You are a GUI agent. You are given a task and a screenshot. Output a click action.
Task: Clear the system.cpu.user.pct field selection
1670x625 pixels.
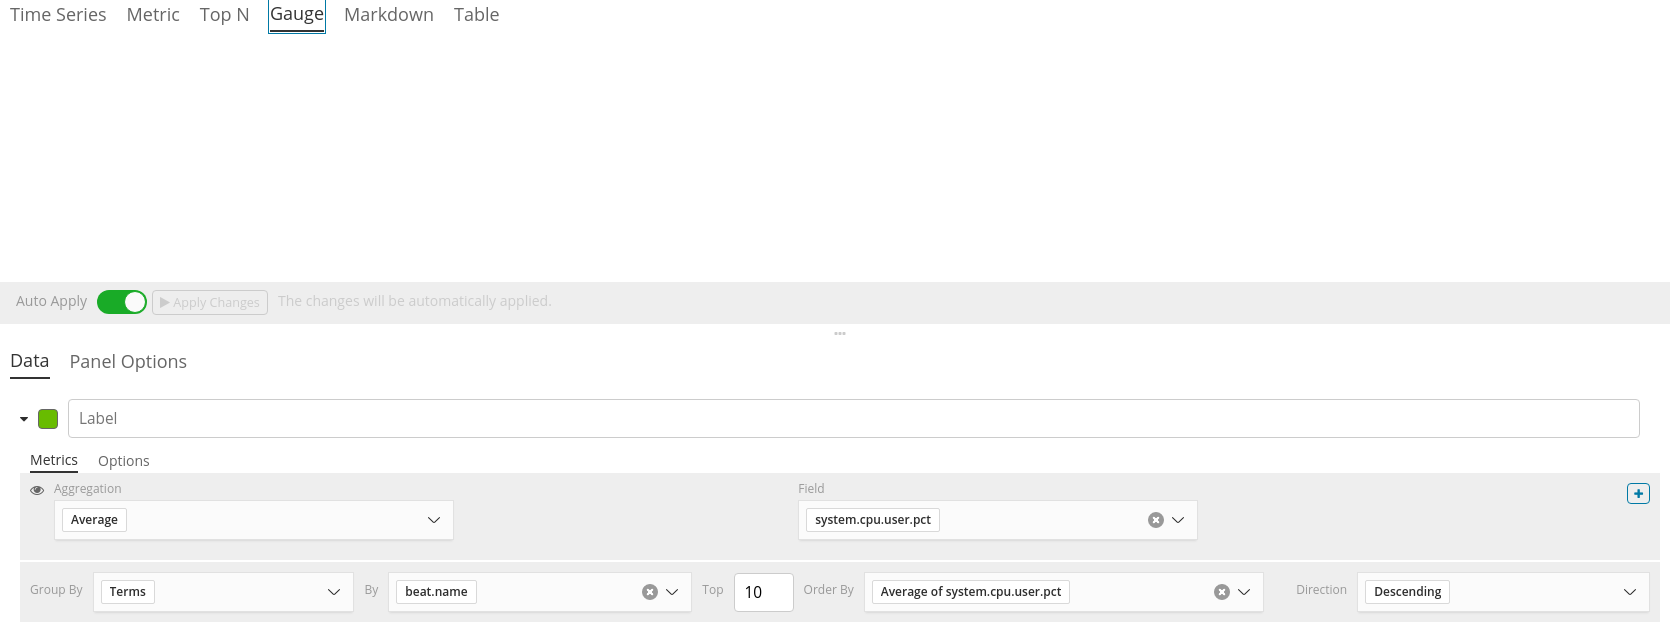click(x=1156, y=520)
